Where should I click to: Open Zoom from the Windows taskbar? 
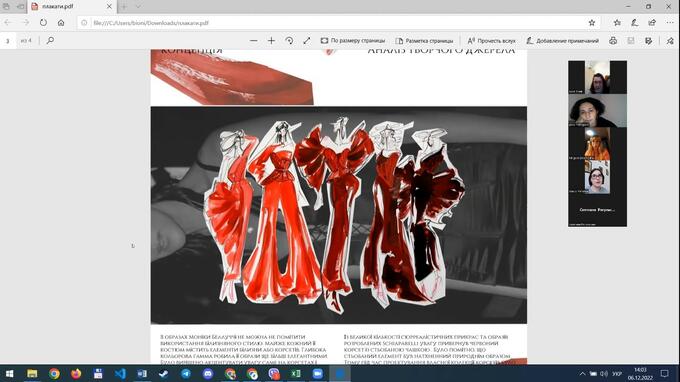point(317,373)
